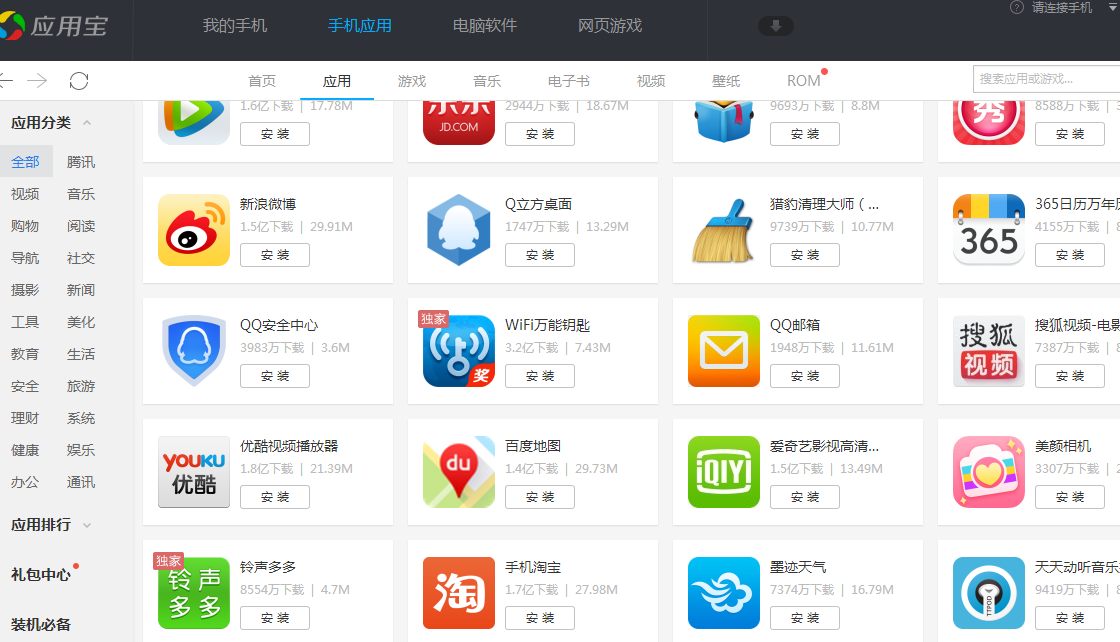Open the WiFi万能钥匙 app icon
This screenshot has height=642, width=1120.
pos(459,351)
